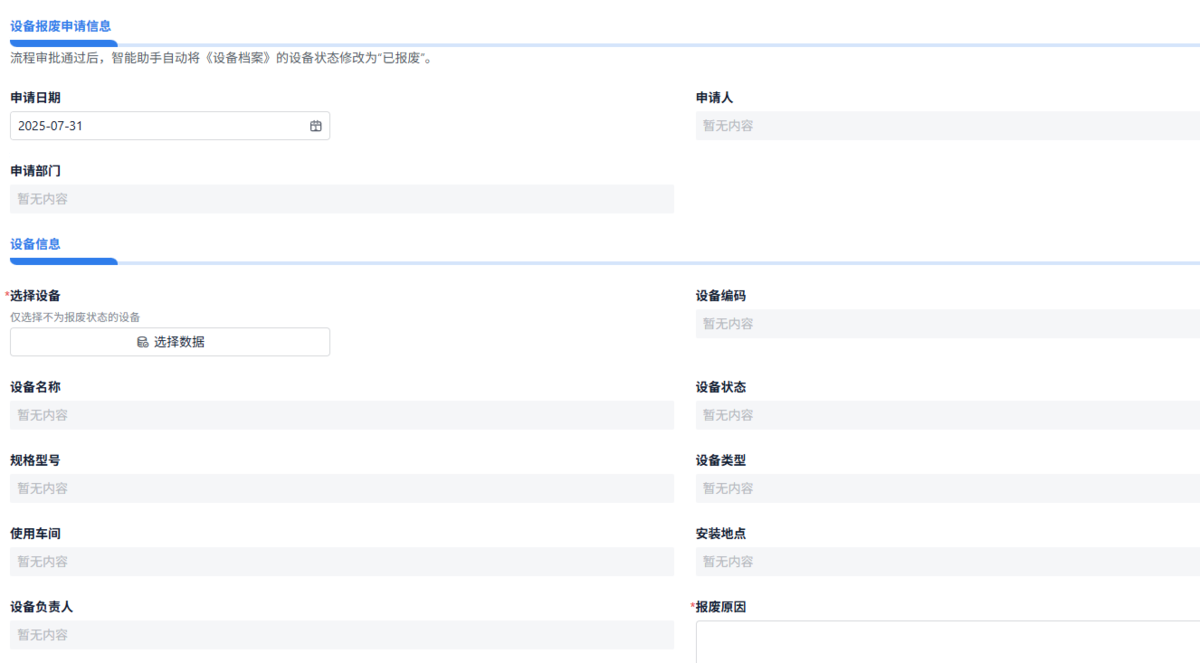The image size is (1200, 663).
Task: Click the 设备名称 field
Action: click(340, 414)
